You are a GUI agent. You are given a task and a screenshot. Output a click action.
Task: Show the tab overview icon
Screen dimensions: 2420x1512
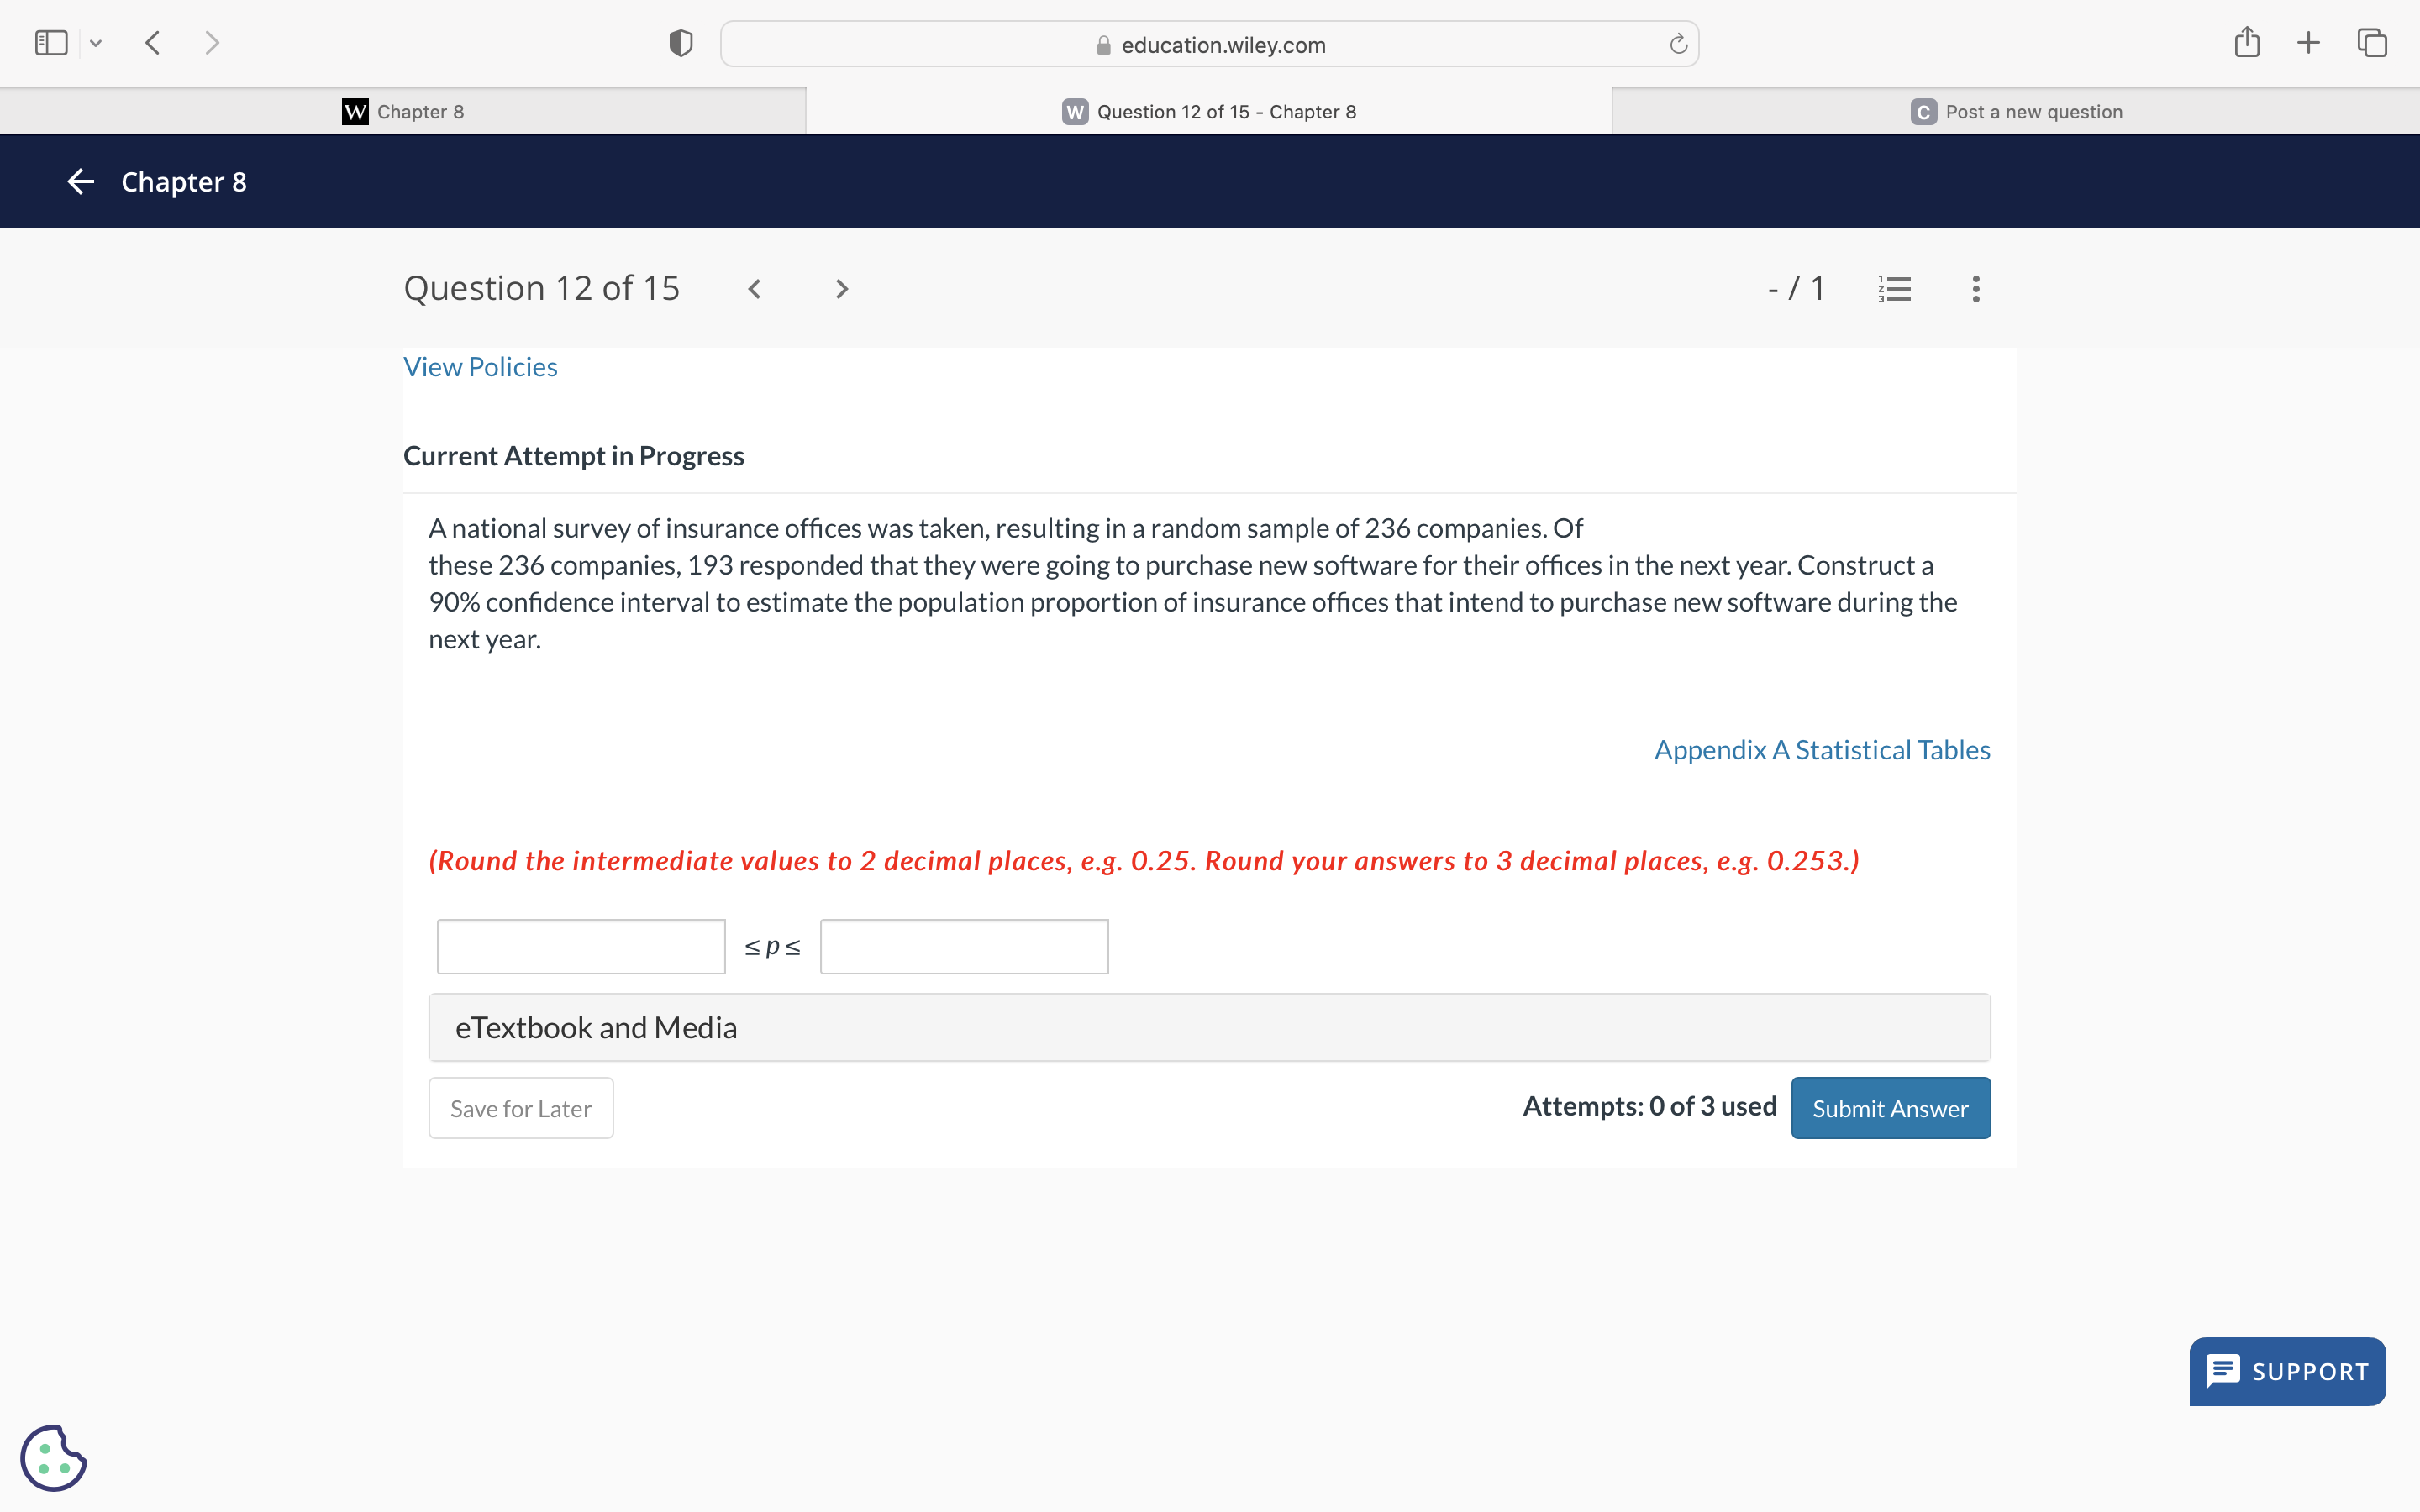[2372, 42]
